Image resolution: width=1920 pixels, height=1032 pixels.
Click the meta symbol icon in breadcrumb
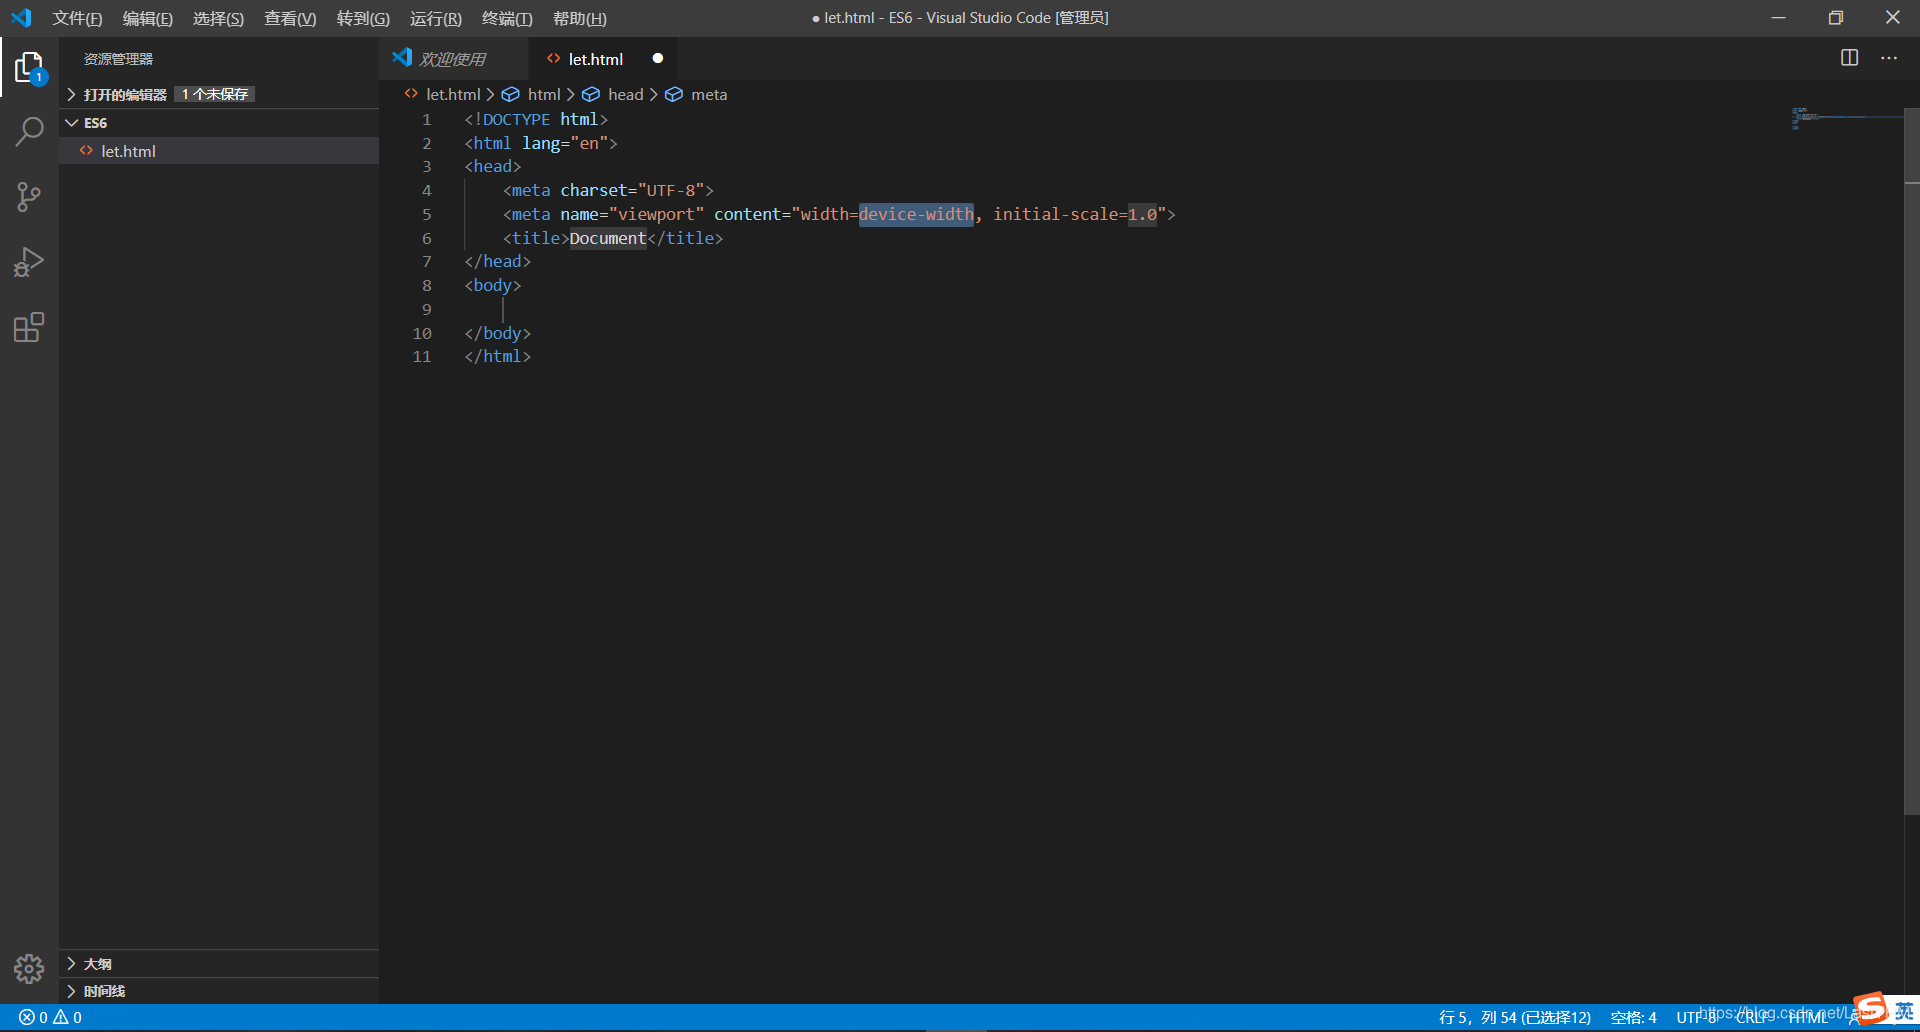674,94
